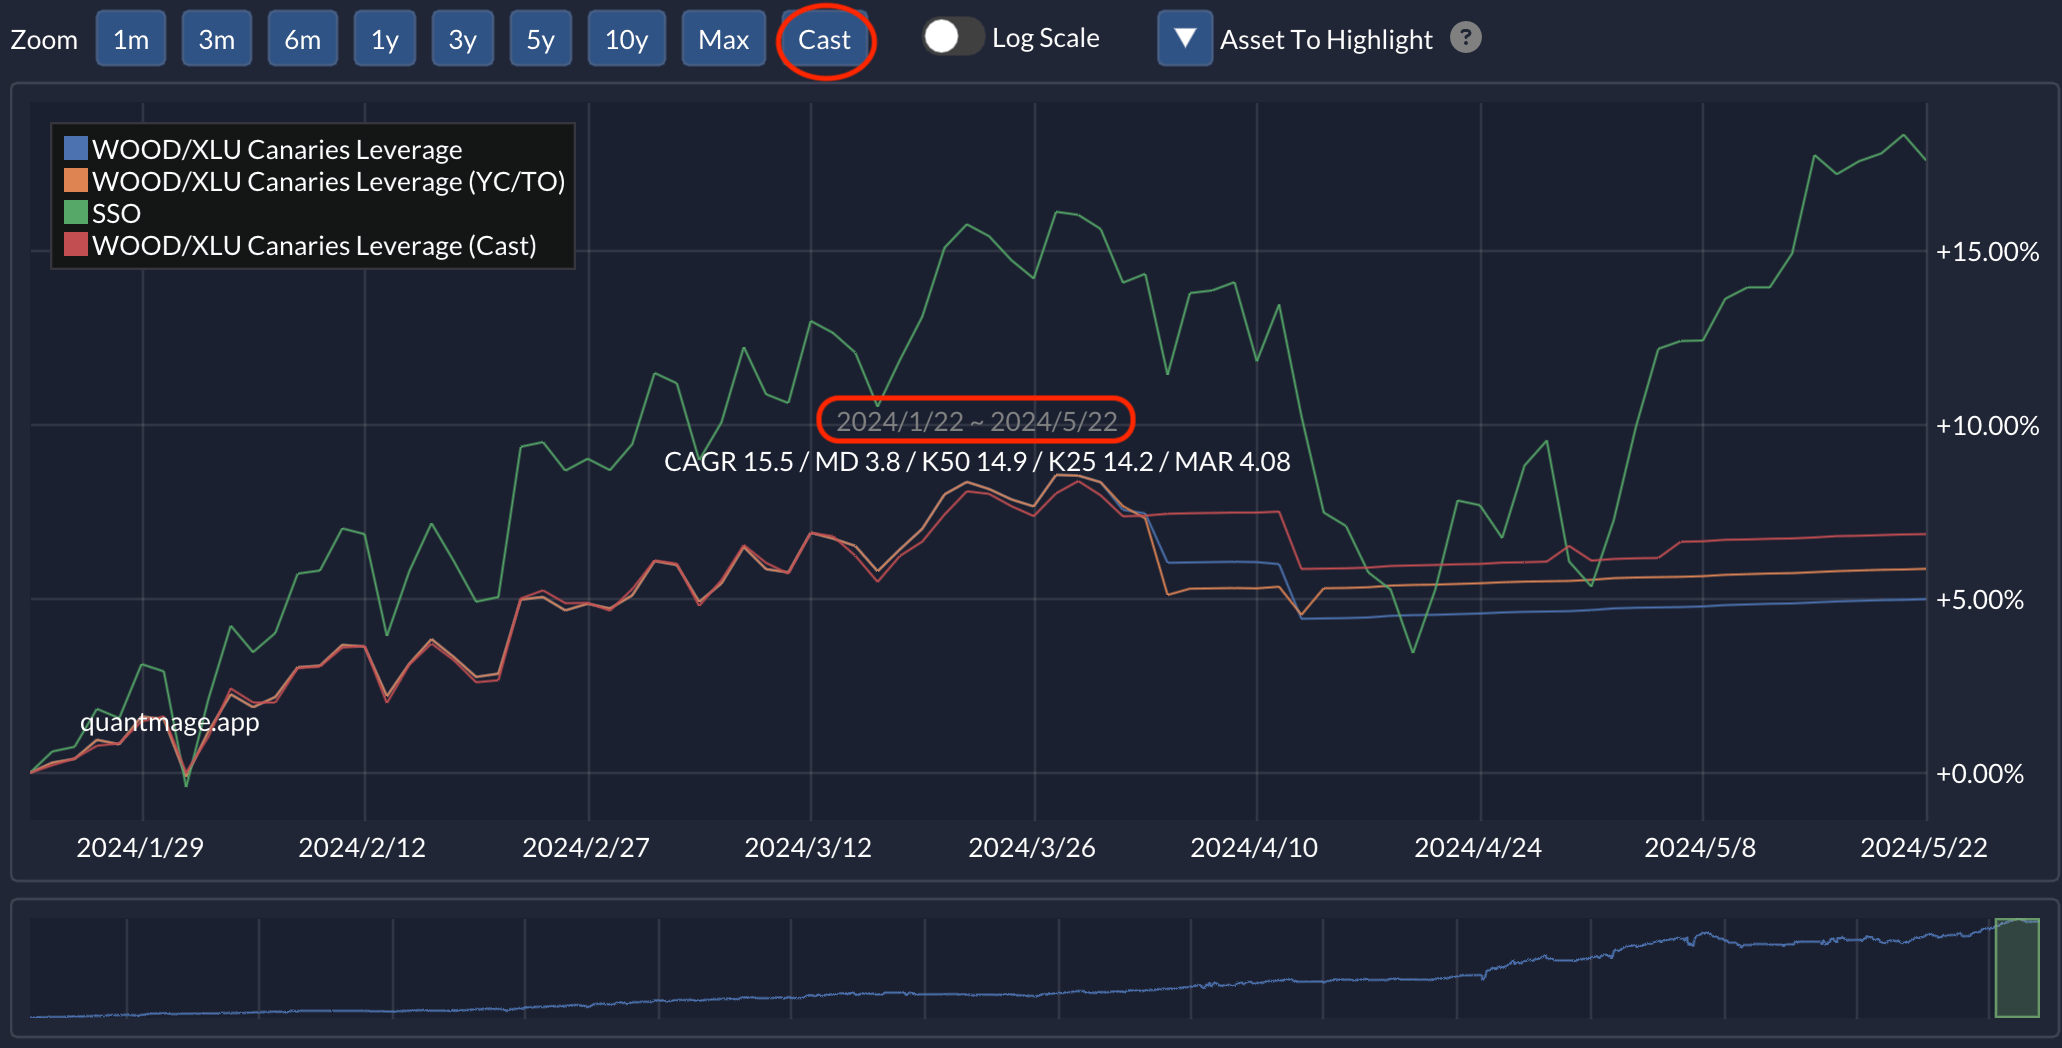
Task: Show the Max time range
Action: point(724,39)
